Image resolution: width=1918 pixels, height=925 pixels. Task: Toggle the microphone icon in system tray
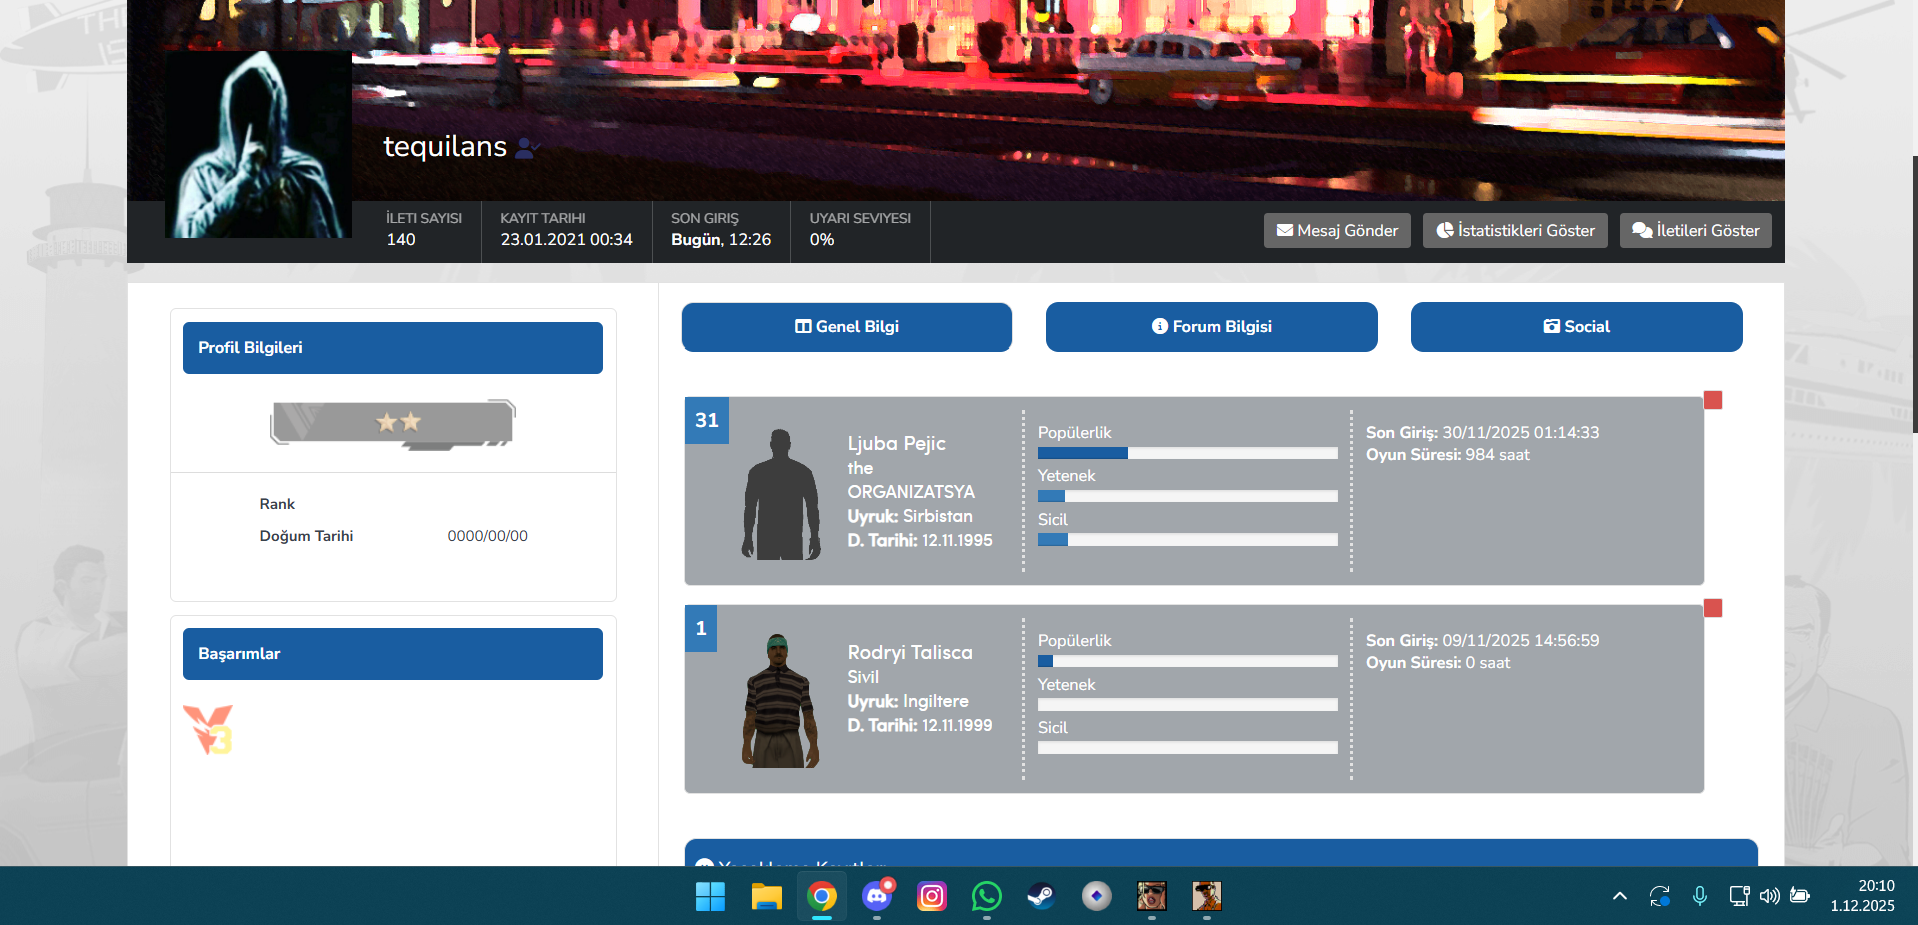click(x=1699, y=896)
